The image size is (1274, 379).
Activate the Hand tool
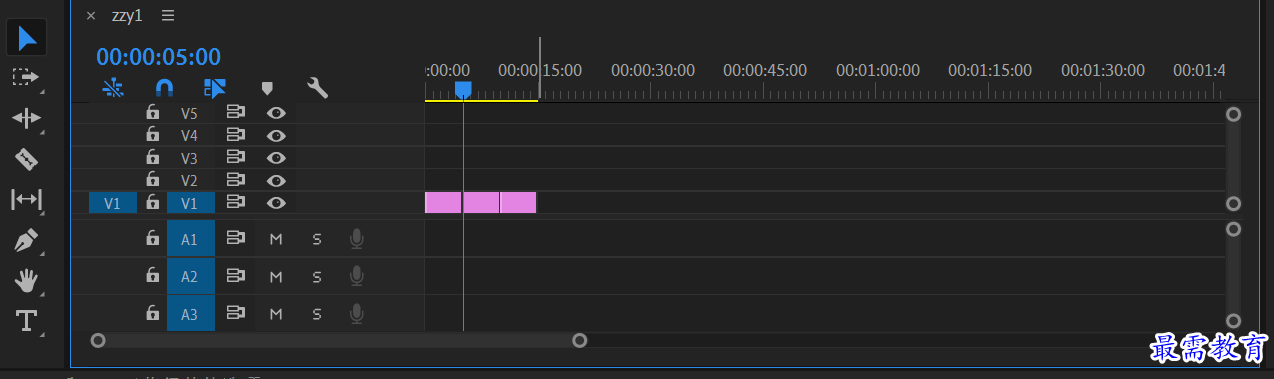click(x=26, y=281)
